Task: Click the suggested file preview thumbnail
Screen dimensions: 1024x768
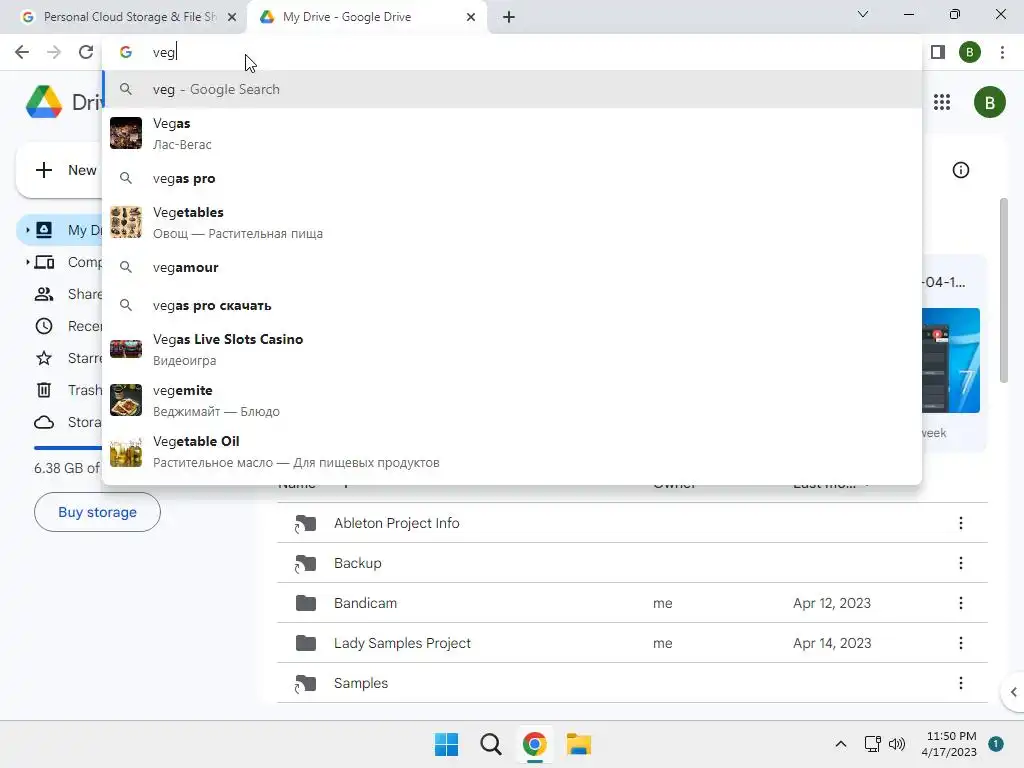Action: (x=951, y=360)
